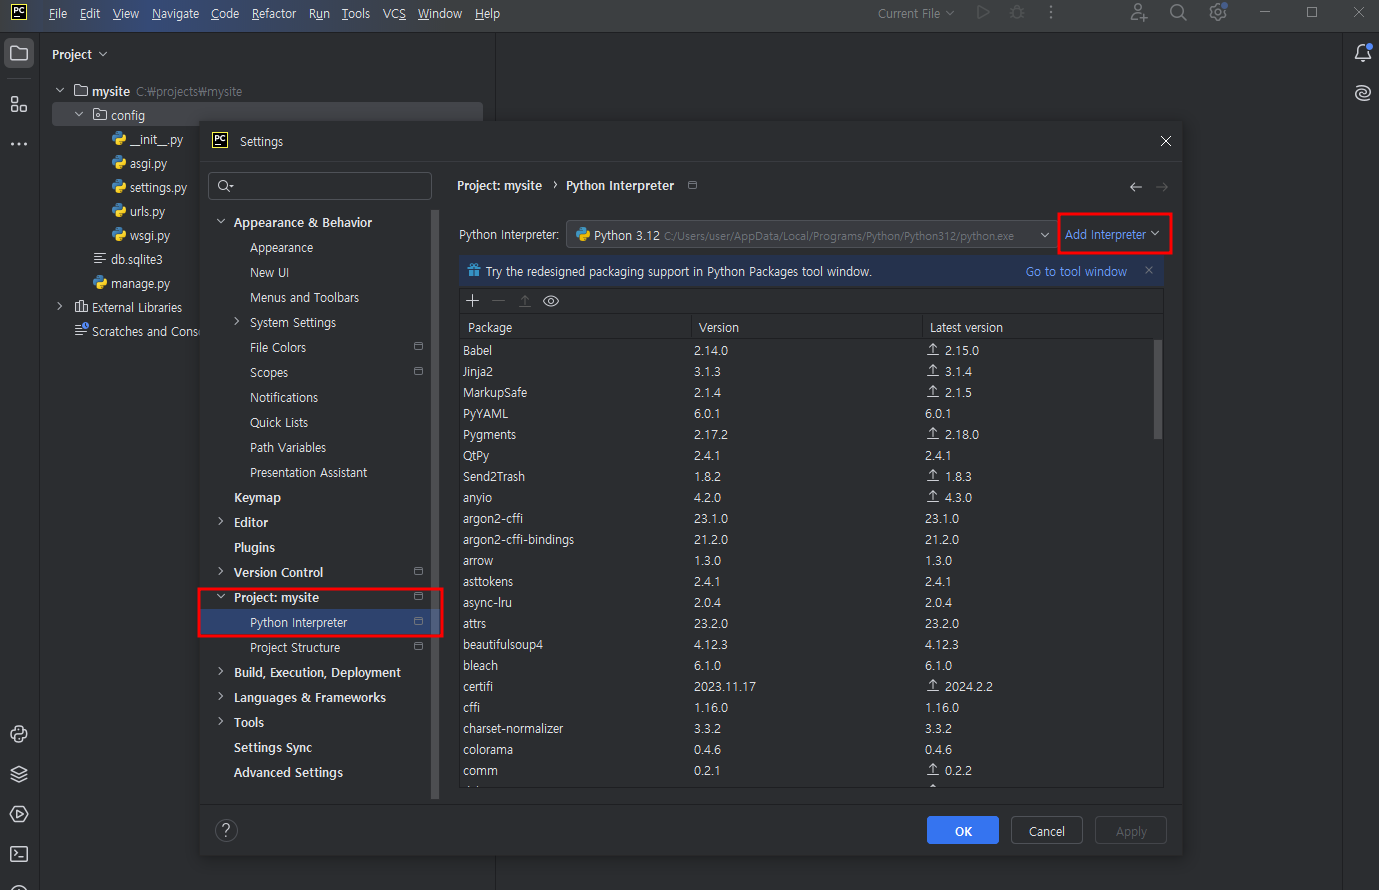
Task: Click the More tool windows ellipsis icon
Action: tap(19, 144)
